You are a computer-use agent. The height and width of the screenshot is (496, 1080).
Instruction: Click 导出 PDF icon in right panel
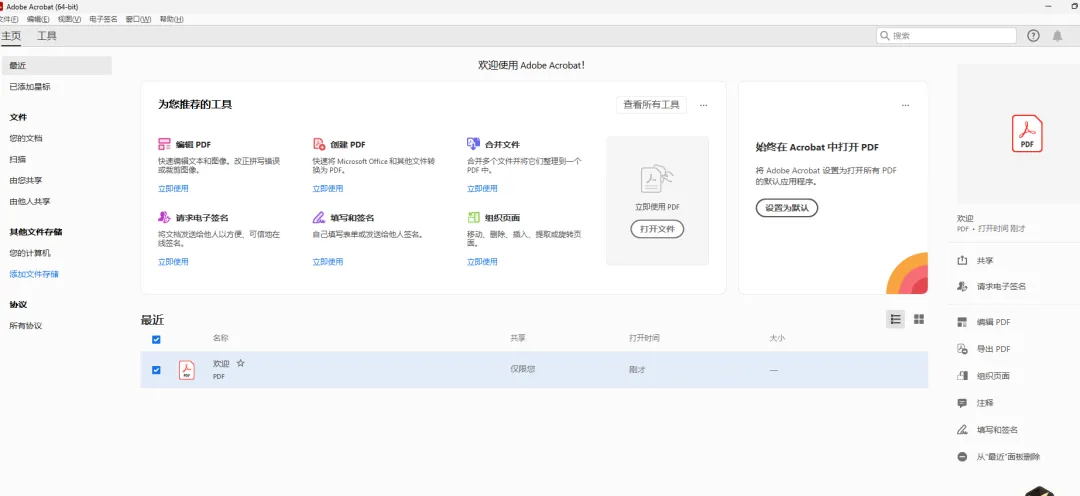[x=962, y=349]
